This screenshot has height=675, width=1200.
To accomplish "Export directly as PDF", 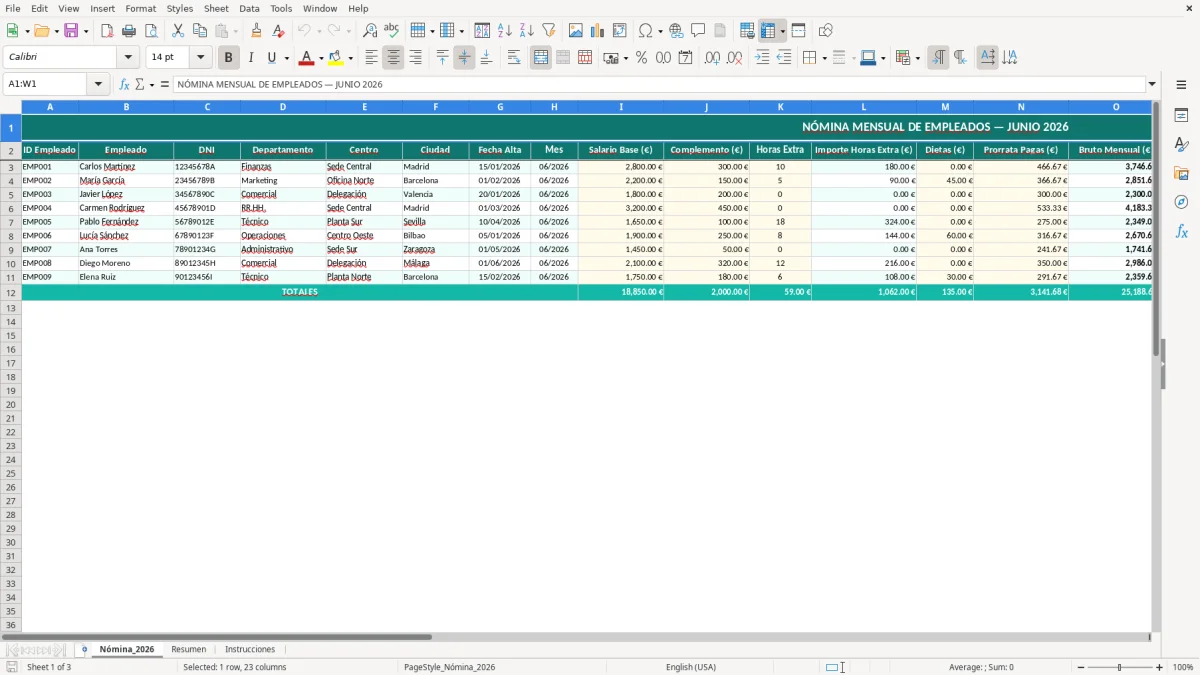I will [107, 31].
